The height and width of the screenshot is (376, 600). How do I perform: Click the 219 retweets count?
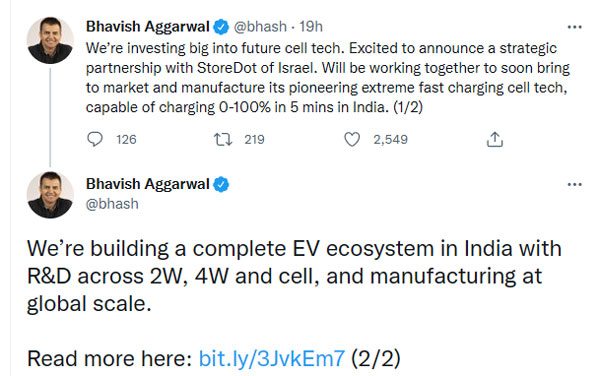coord(254,140)
